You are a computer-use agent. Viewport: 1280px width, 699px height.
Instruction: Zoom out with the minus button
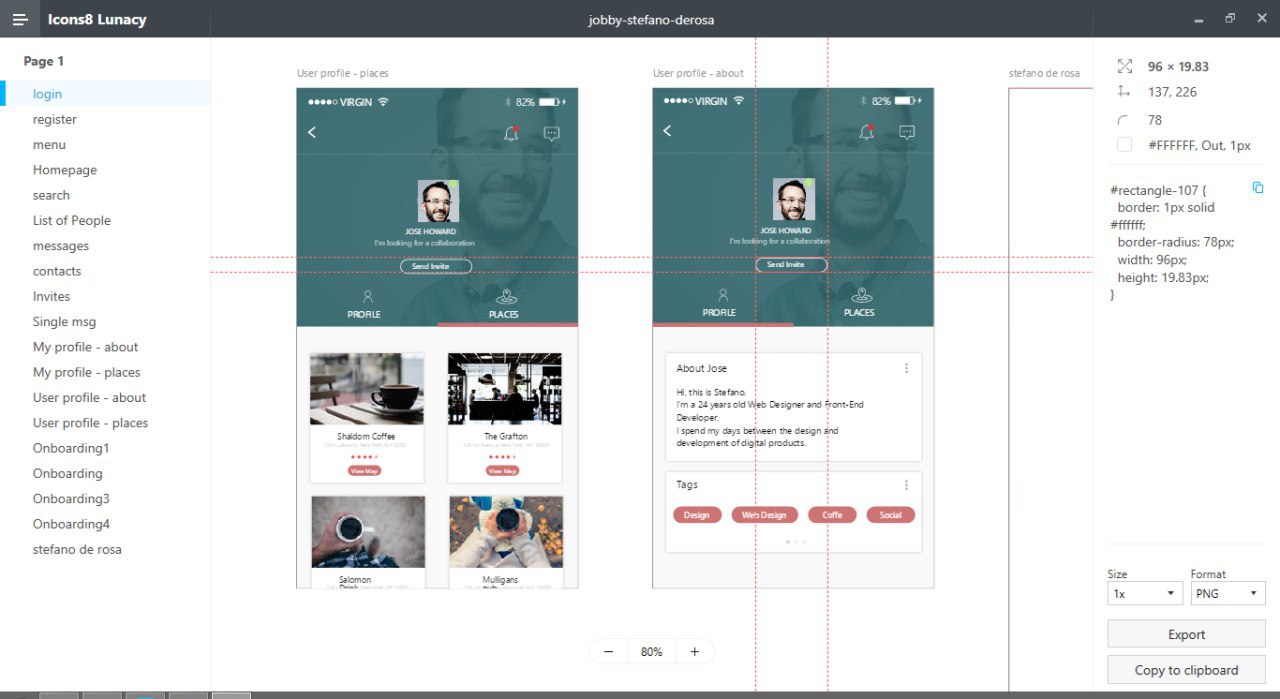pyautogui.click(x=608, y=652)
